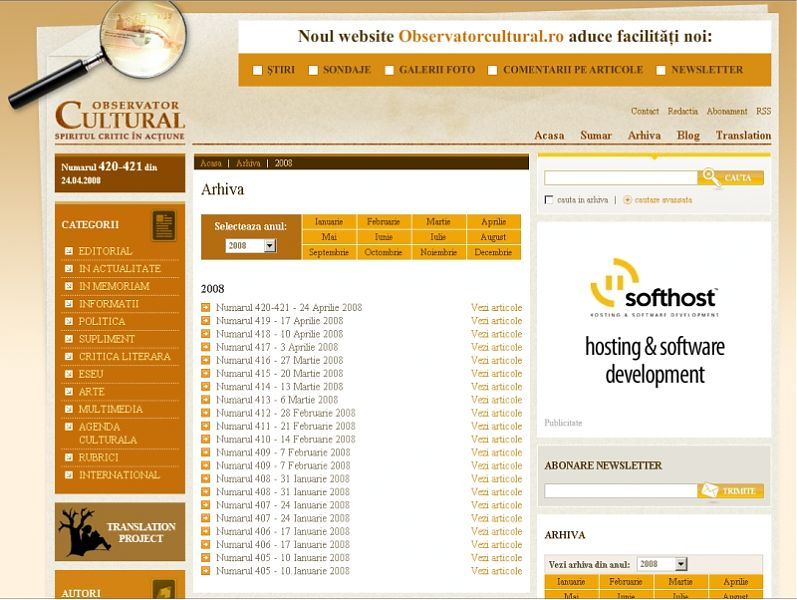Click Vezi articole for Numarul 410
797x600 pixels.
[x=496, y=439]
